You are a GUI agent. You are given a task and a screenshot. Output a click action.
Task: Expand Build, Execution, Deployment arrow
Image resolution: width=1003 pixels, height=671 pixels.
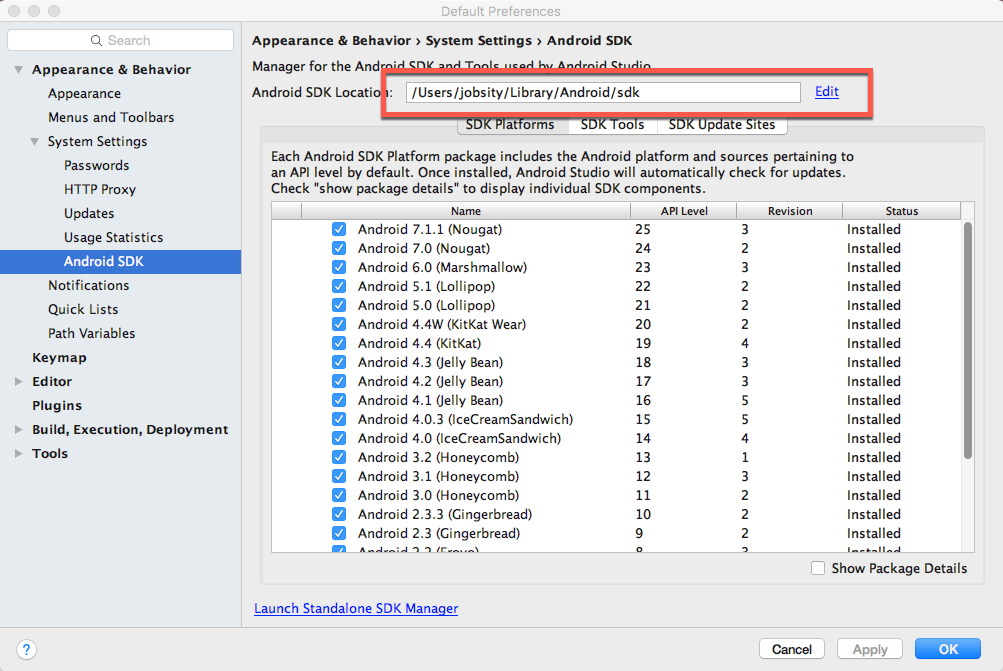[19, 429]
